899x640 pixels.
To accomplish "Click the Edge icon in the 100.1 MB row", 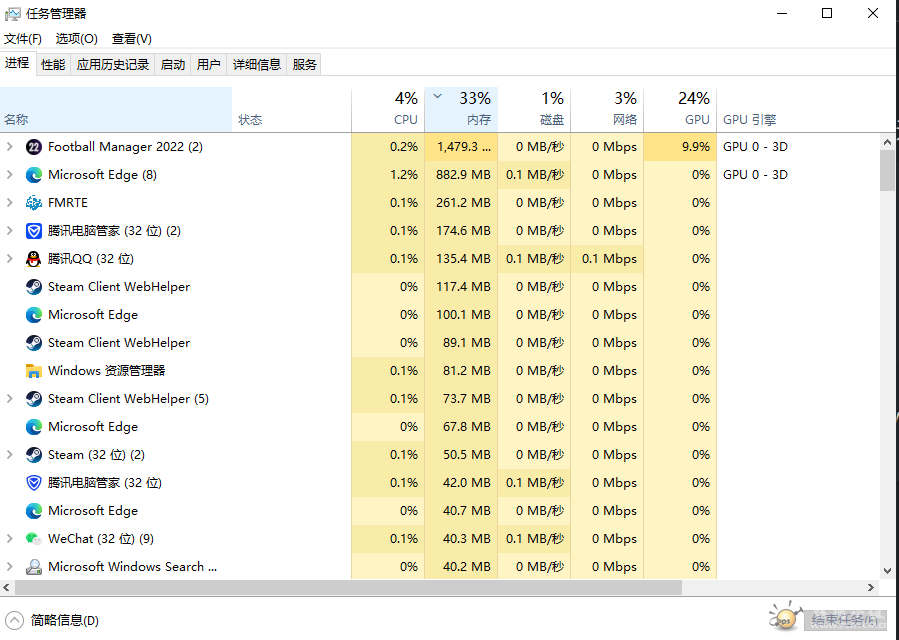I will (x=34, y=315).
